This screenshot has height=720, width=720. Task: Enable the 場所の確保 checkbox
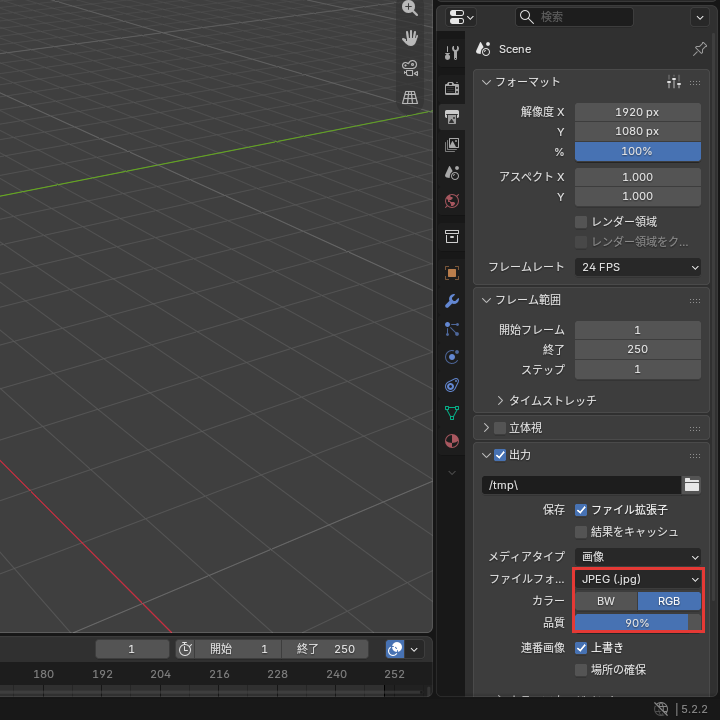tap(581, 669)
